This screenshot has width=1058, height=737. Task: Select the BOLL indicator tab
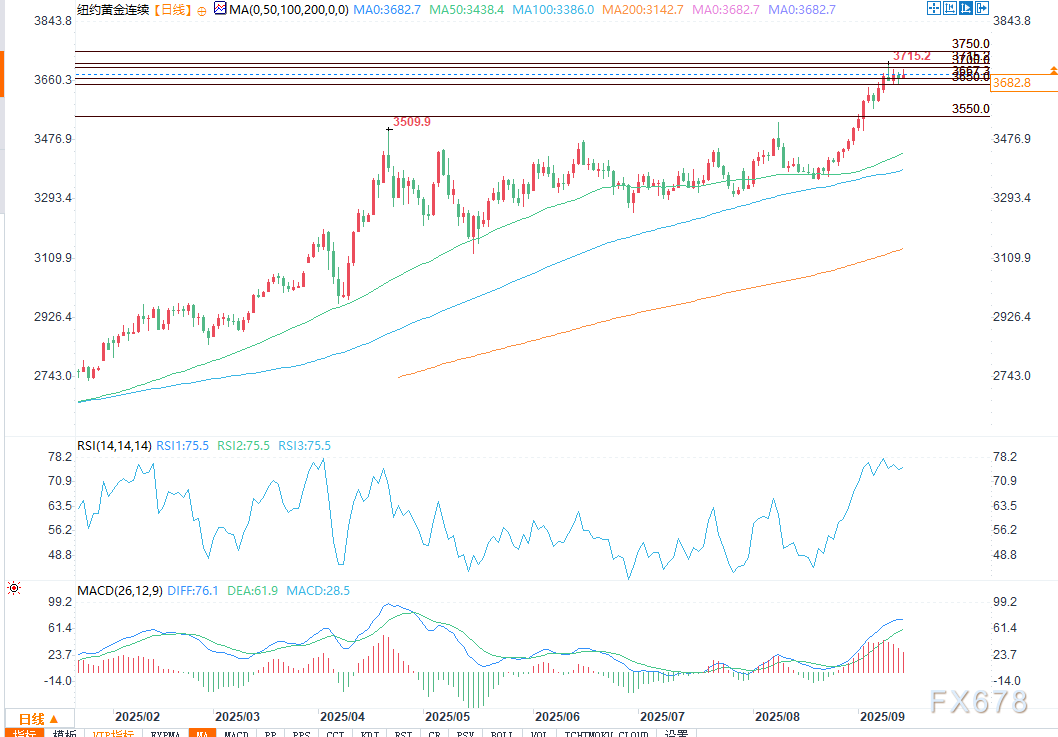tap(503, 735)
